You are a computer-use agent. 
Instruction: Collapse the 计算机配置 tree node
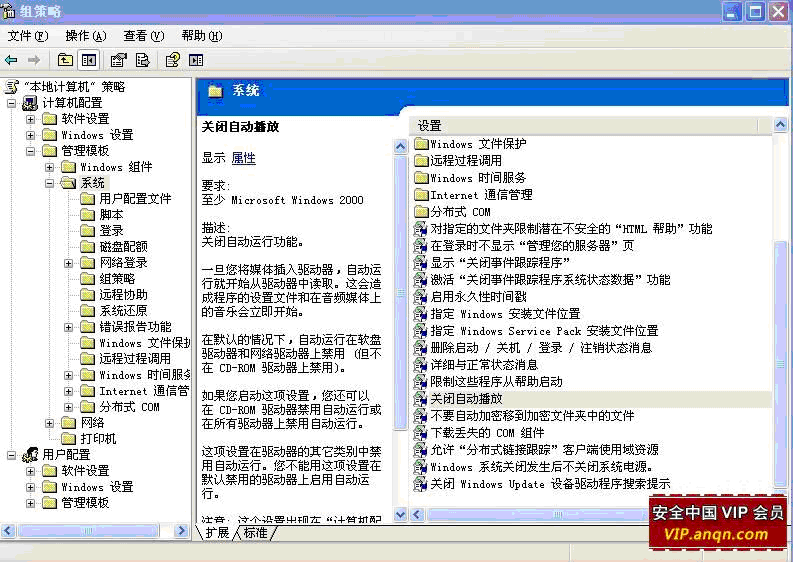pyautogui.click(x=11, y=103)
